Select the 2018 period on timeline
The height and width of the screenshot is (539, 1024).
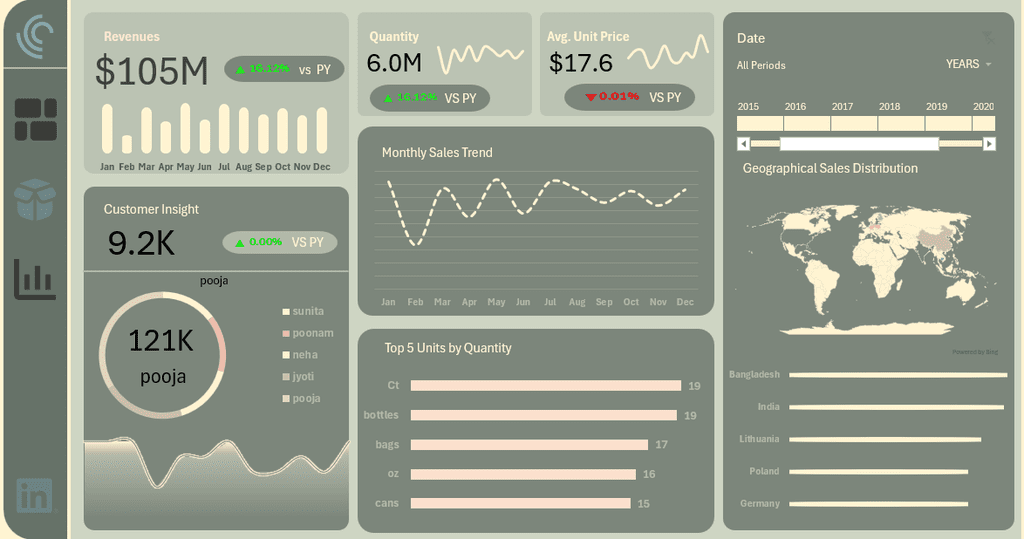901,123
